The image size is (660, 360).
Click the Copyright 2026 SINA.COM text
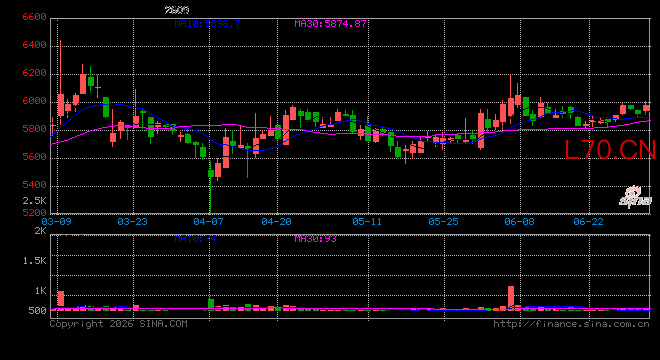click(119, 324)
